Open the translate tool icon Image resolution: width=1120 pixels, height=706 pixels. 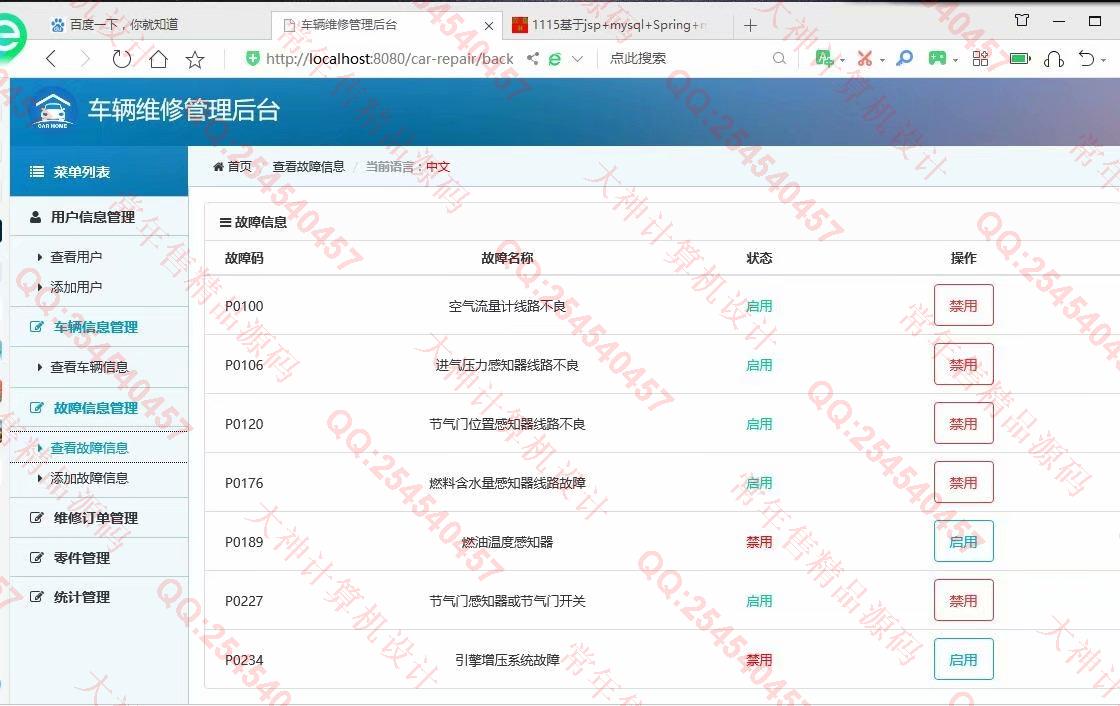[824, 59]
